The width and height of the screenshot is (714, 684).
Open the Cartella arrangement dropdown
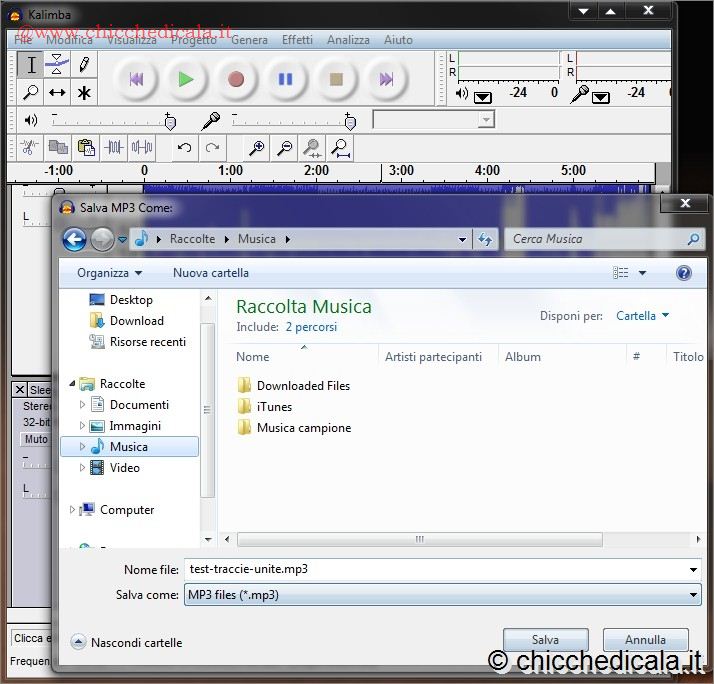tap(642, 316)
